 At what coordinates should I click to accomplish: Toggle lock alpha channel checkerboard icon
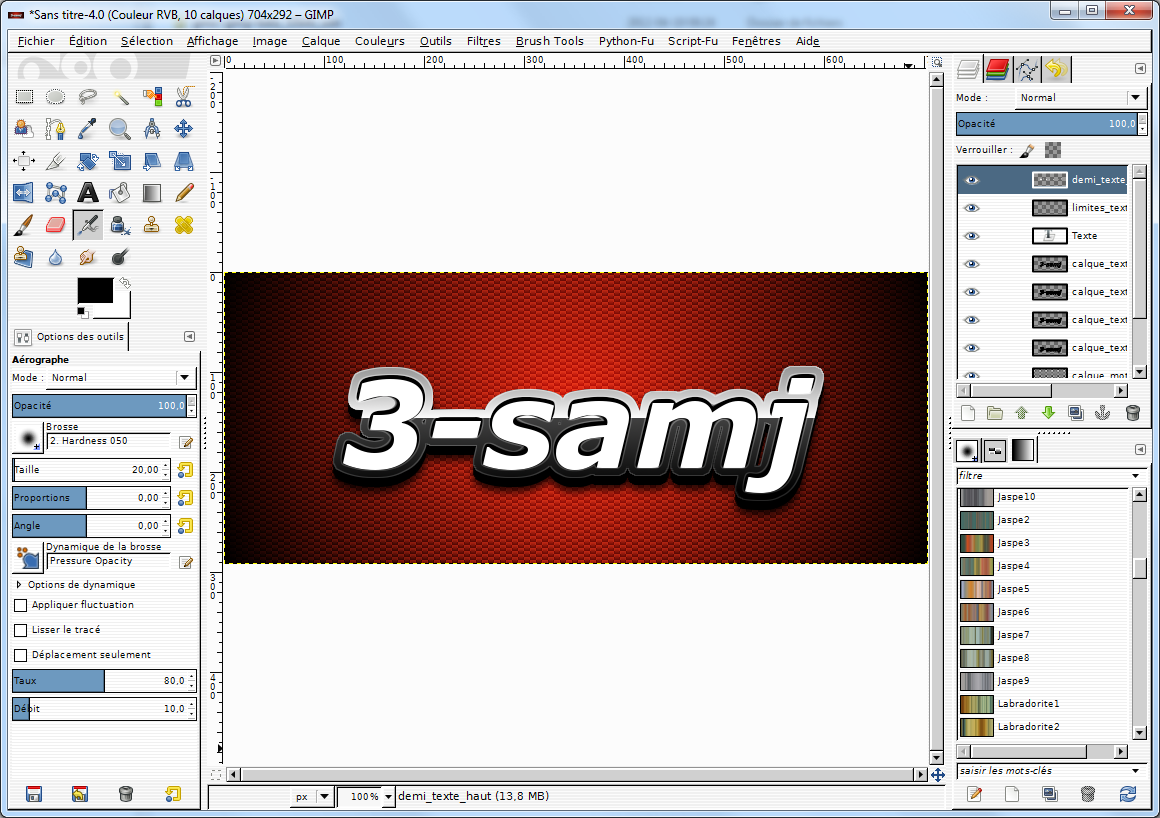click(1053, 150)
